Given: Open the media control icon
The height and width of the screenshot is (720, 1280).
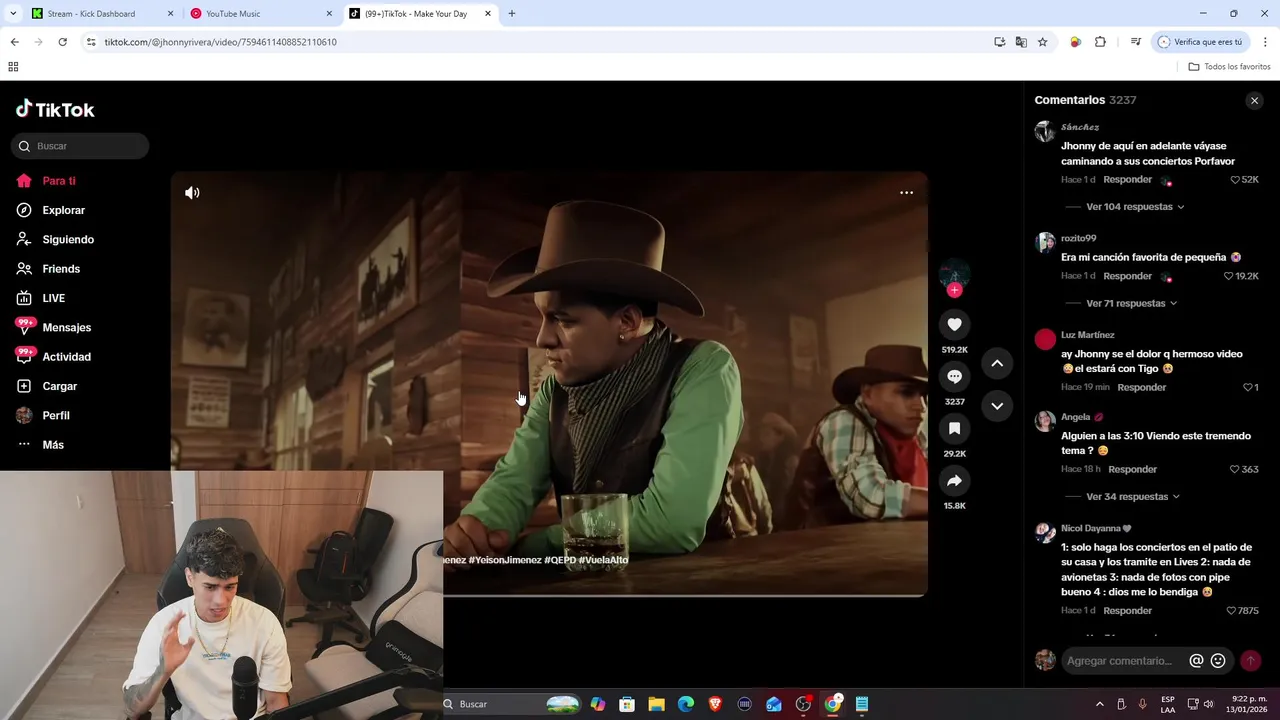Looking at the screenshot, I should 1135,42.
